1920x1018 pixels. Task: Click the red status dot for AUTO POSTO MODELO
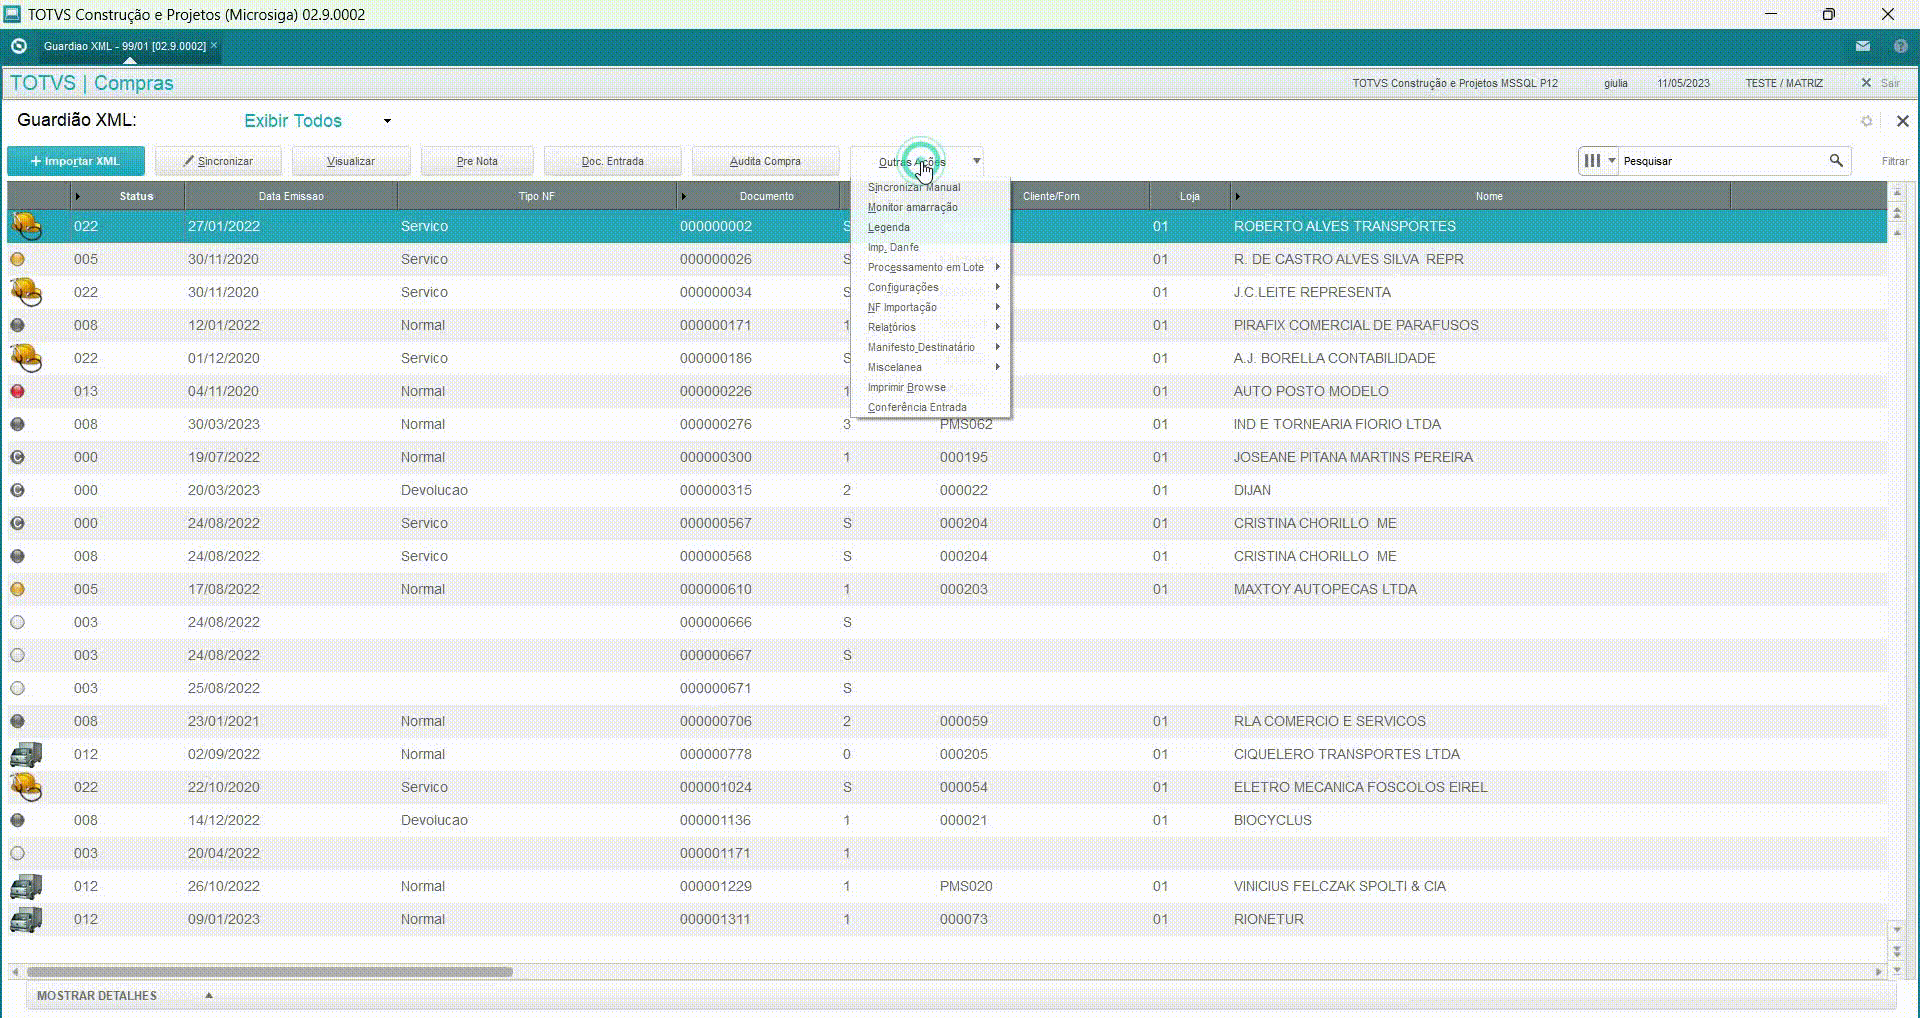click(x=17, y=391)
